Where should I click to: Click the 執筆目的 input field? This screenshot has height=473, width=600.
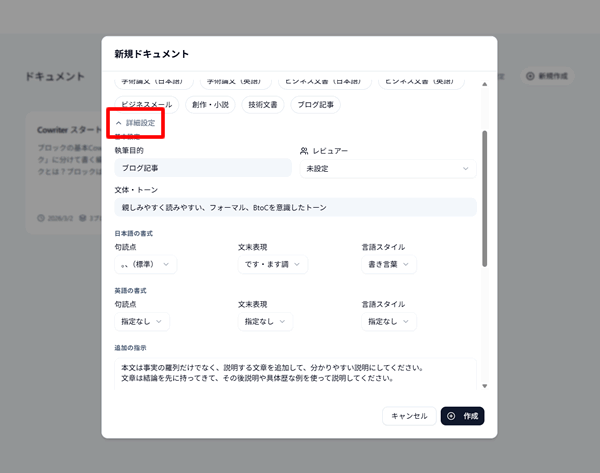(x=203, y=168)
